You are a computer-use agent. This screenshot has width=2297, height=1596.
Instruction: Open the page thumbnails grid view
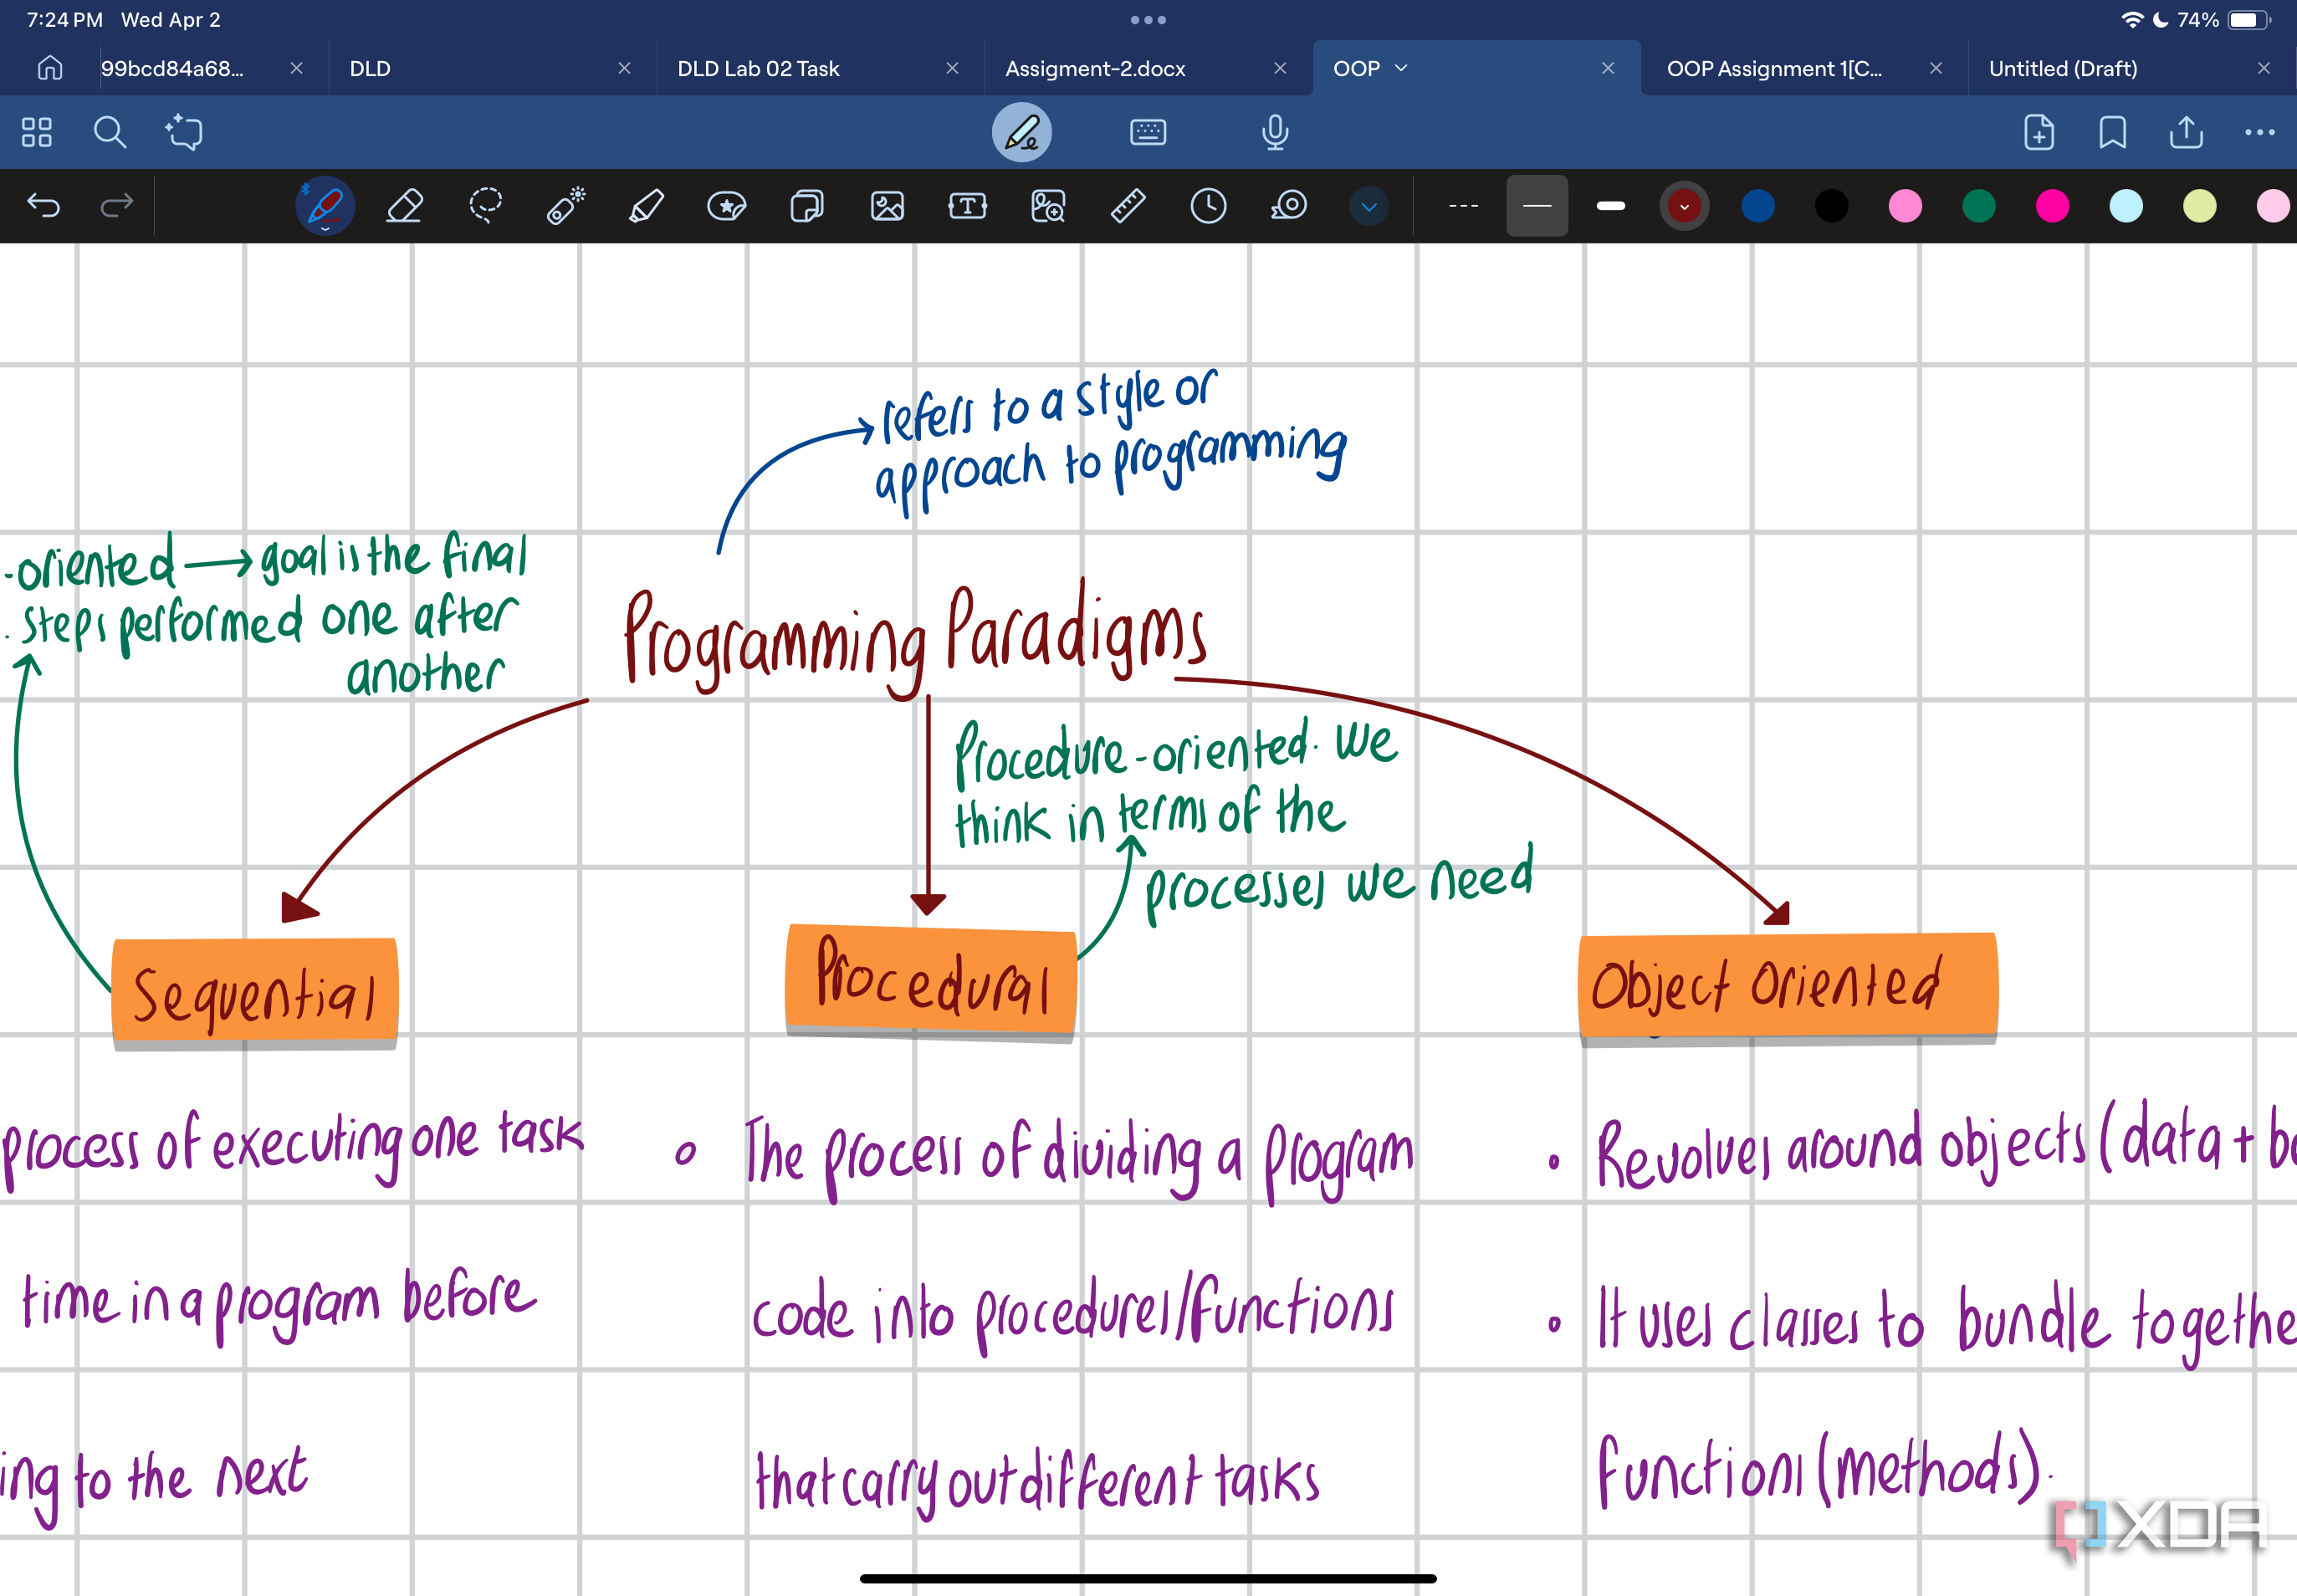tap(37, 132)
